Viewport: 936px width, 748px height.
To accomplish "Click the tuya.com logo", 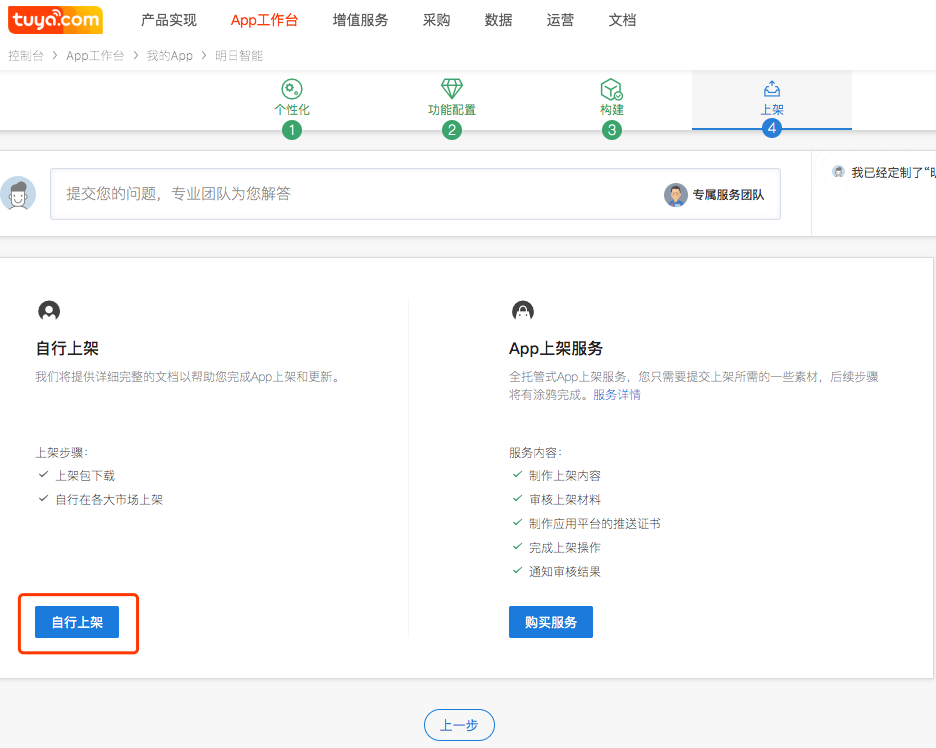I will [56, 19].
